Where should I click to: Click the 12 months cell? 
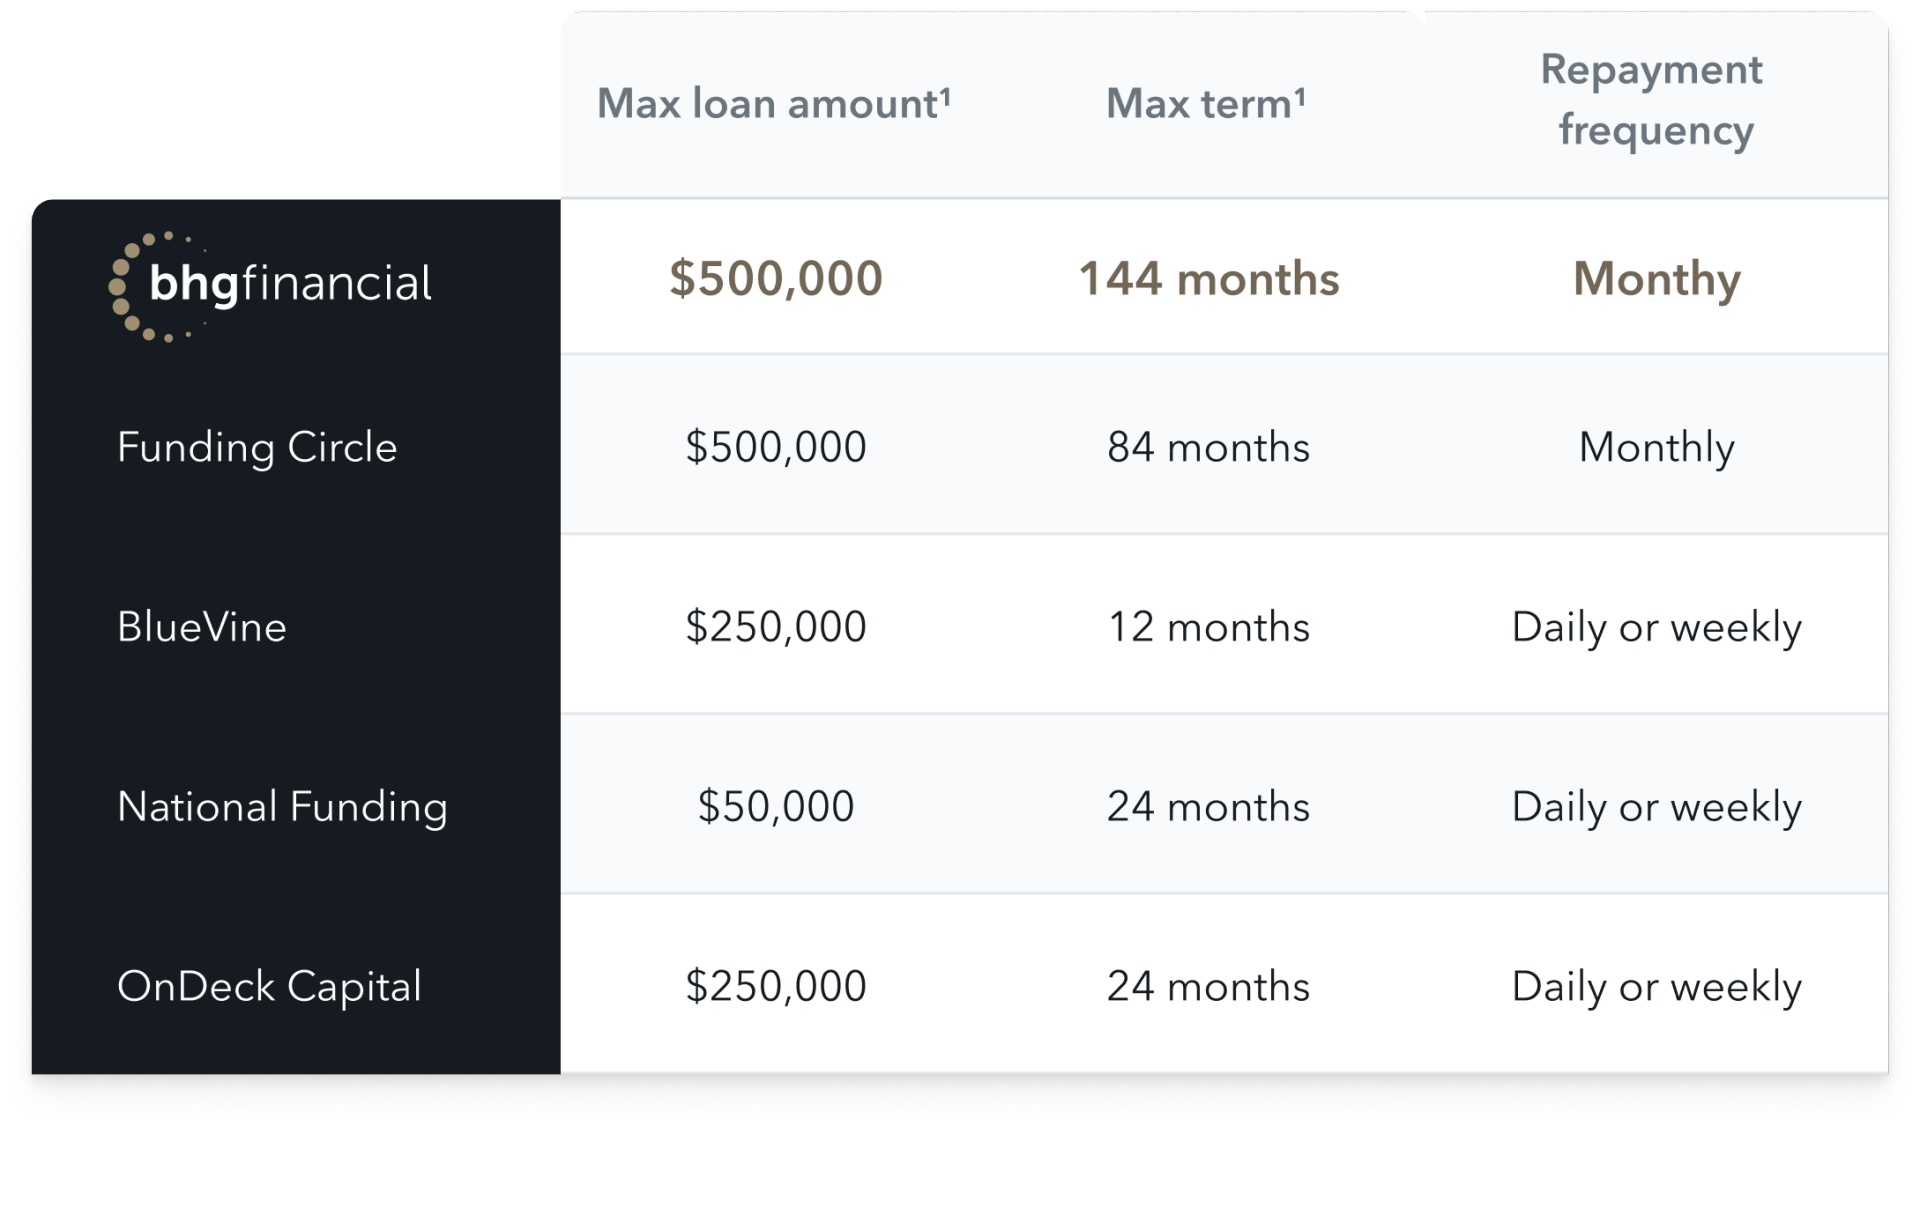pyautogui.click(x=1209, y=627)
